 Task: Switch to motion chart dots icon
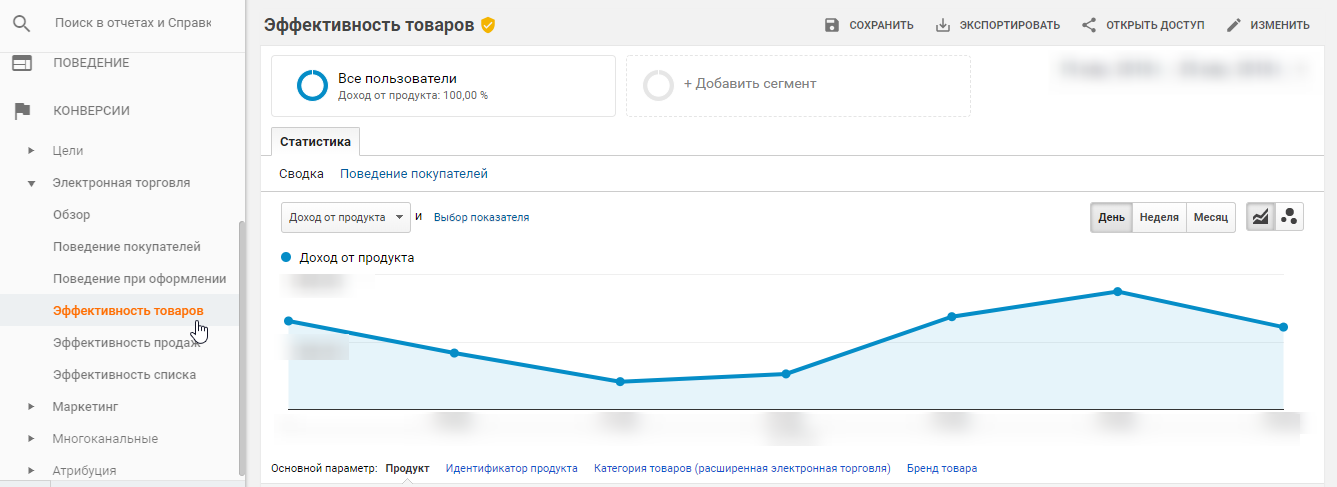[x=1289, y=217]
